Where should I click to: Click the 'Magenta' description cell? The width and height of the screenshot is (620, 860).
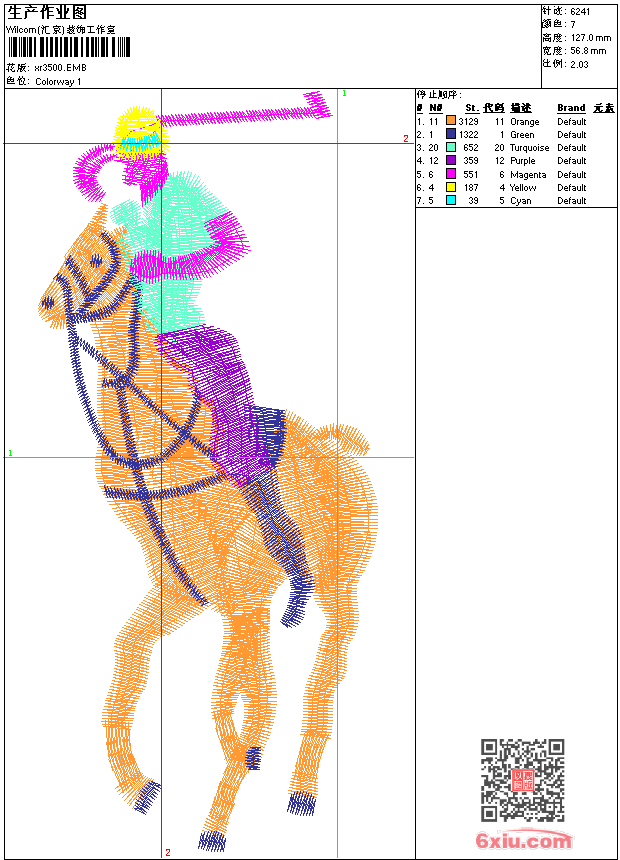click(x=528, y=175)
